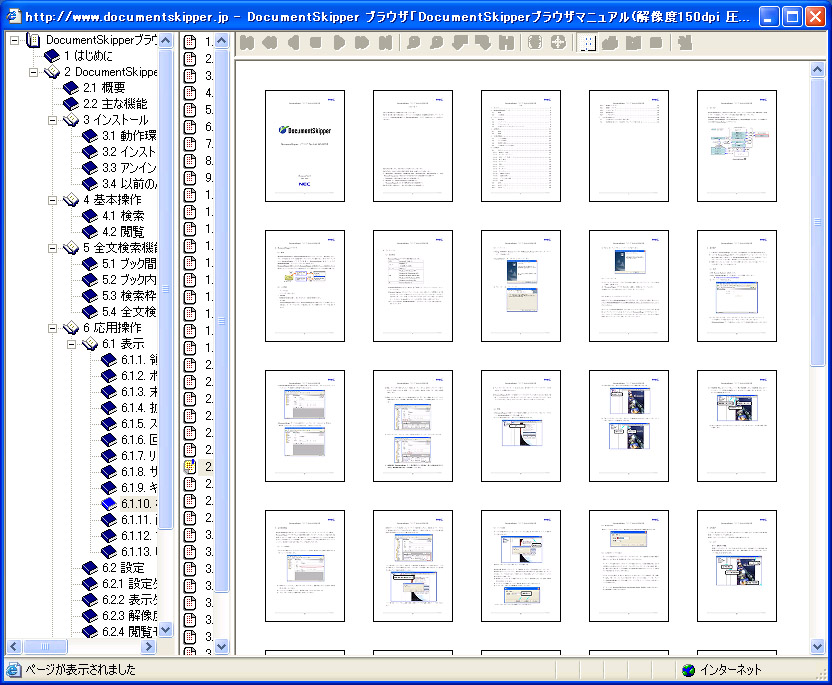This screenshot has width=832, height=685.
Task: Click the yellow annotated page icon in page list
Action: (190, 467)
